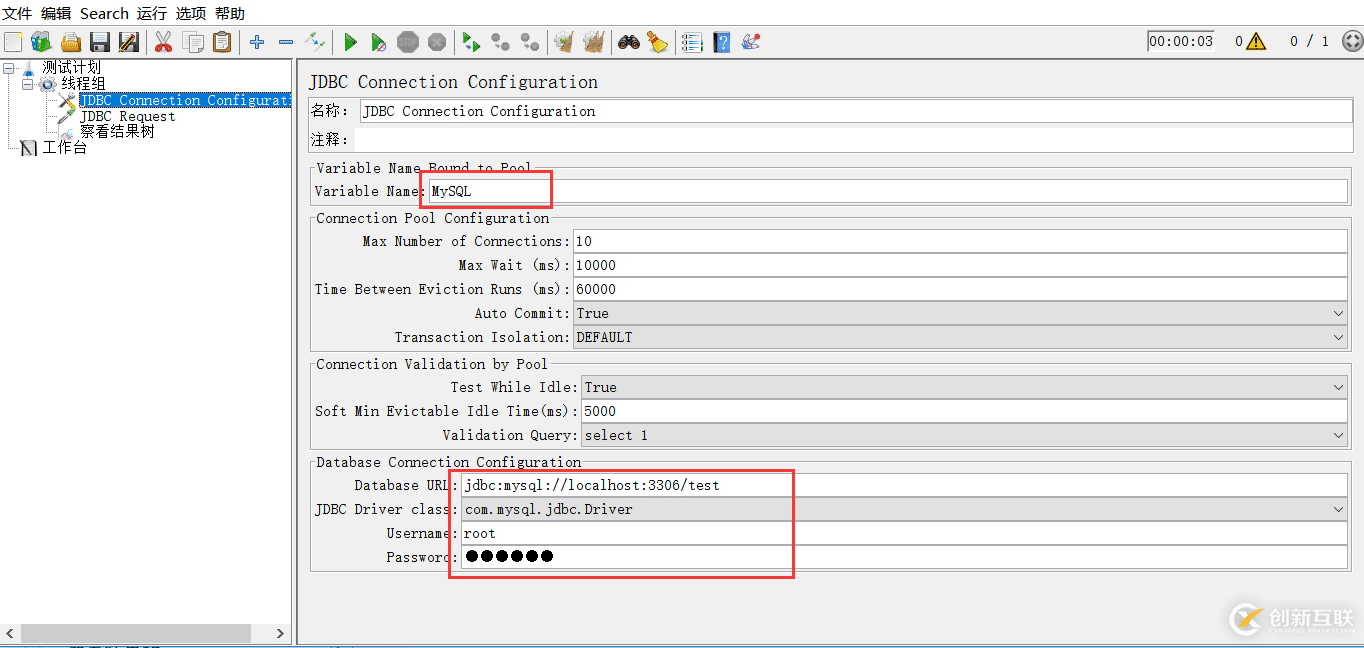The image size is (1364, 648).
Task: Select 测试计划 in the tree
Action: (x=71, y=68)
